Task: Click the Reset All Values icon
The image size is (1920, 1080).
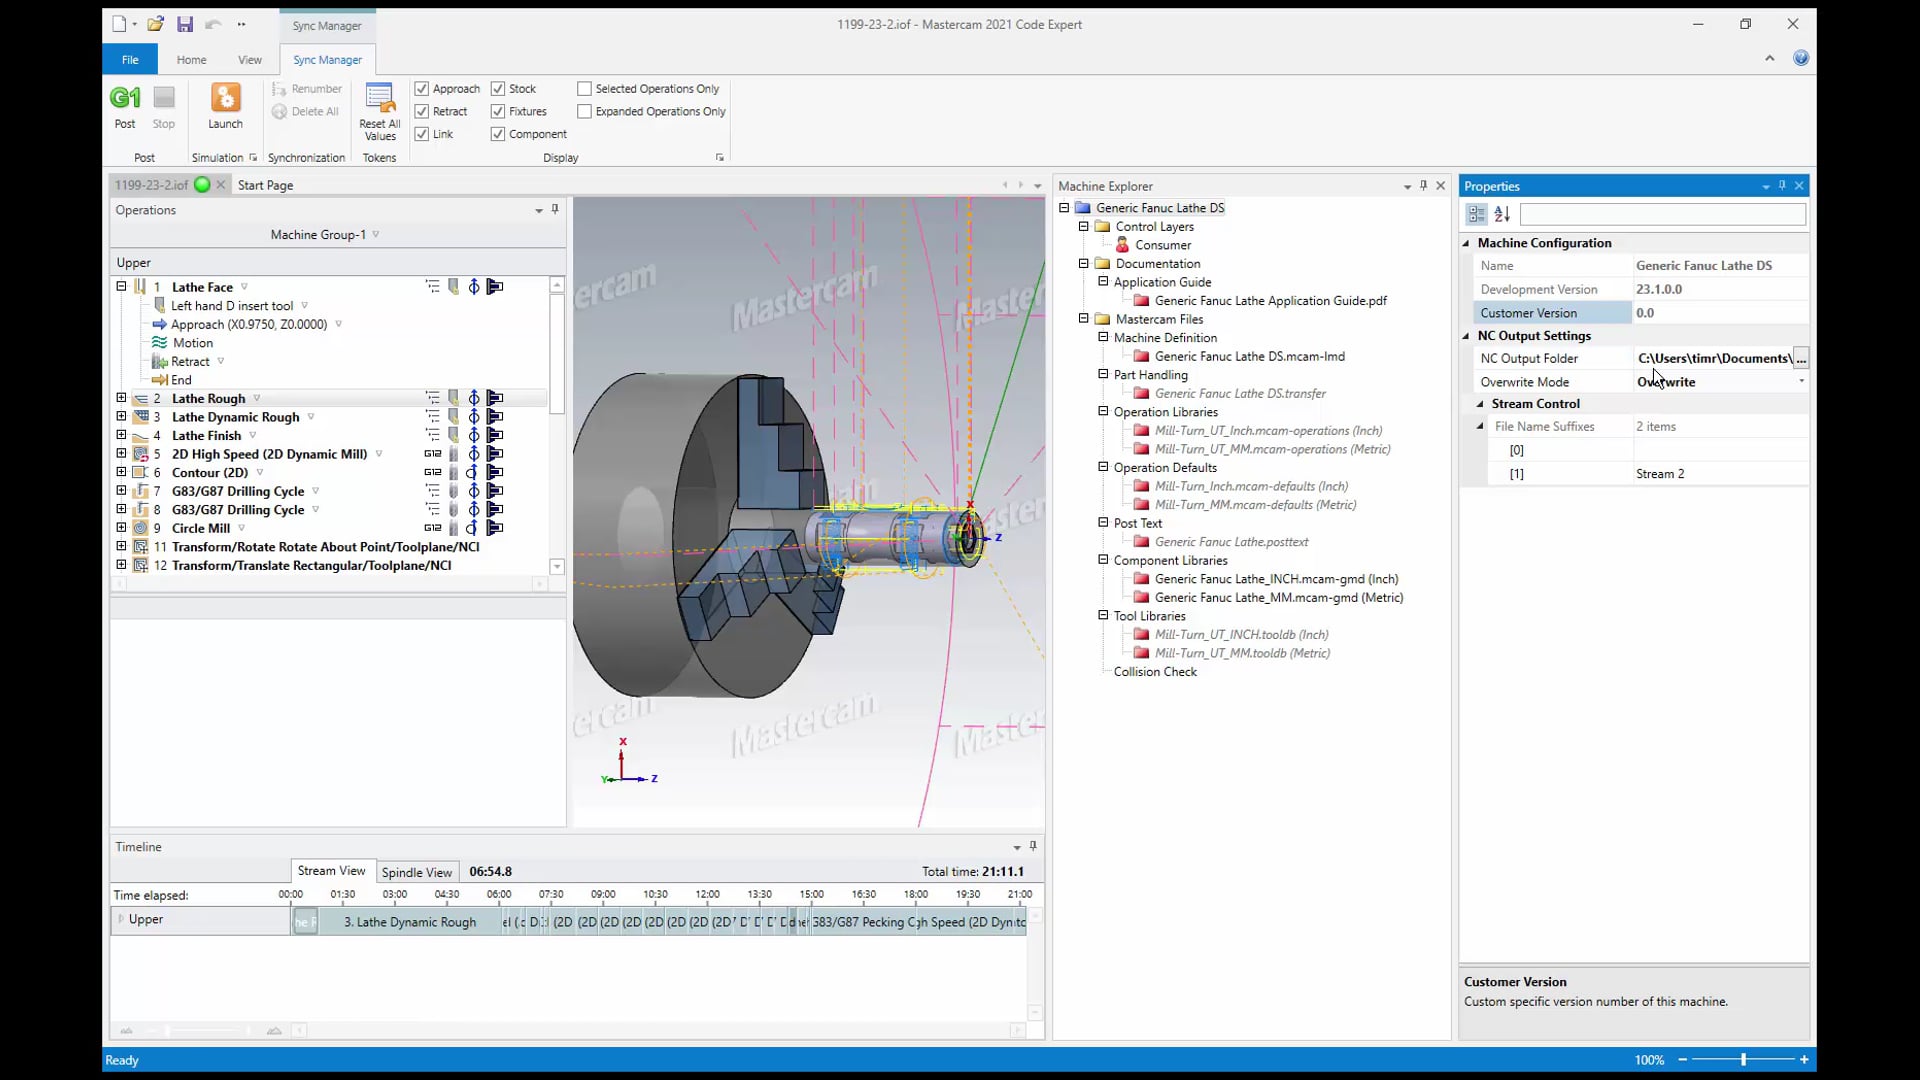Action: 381,109
